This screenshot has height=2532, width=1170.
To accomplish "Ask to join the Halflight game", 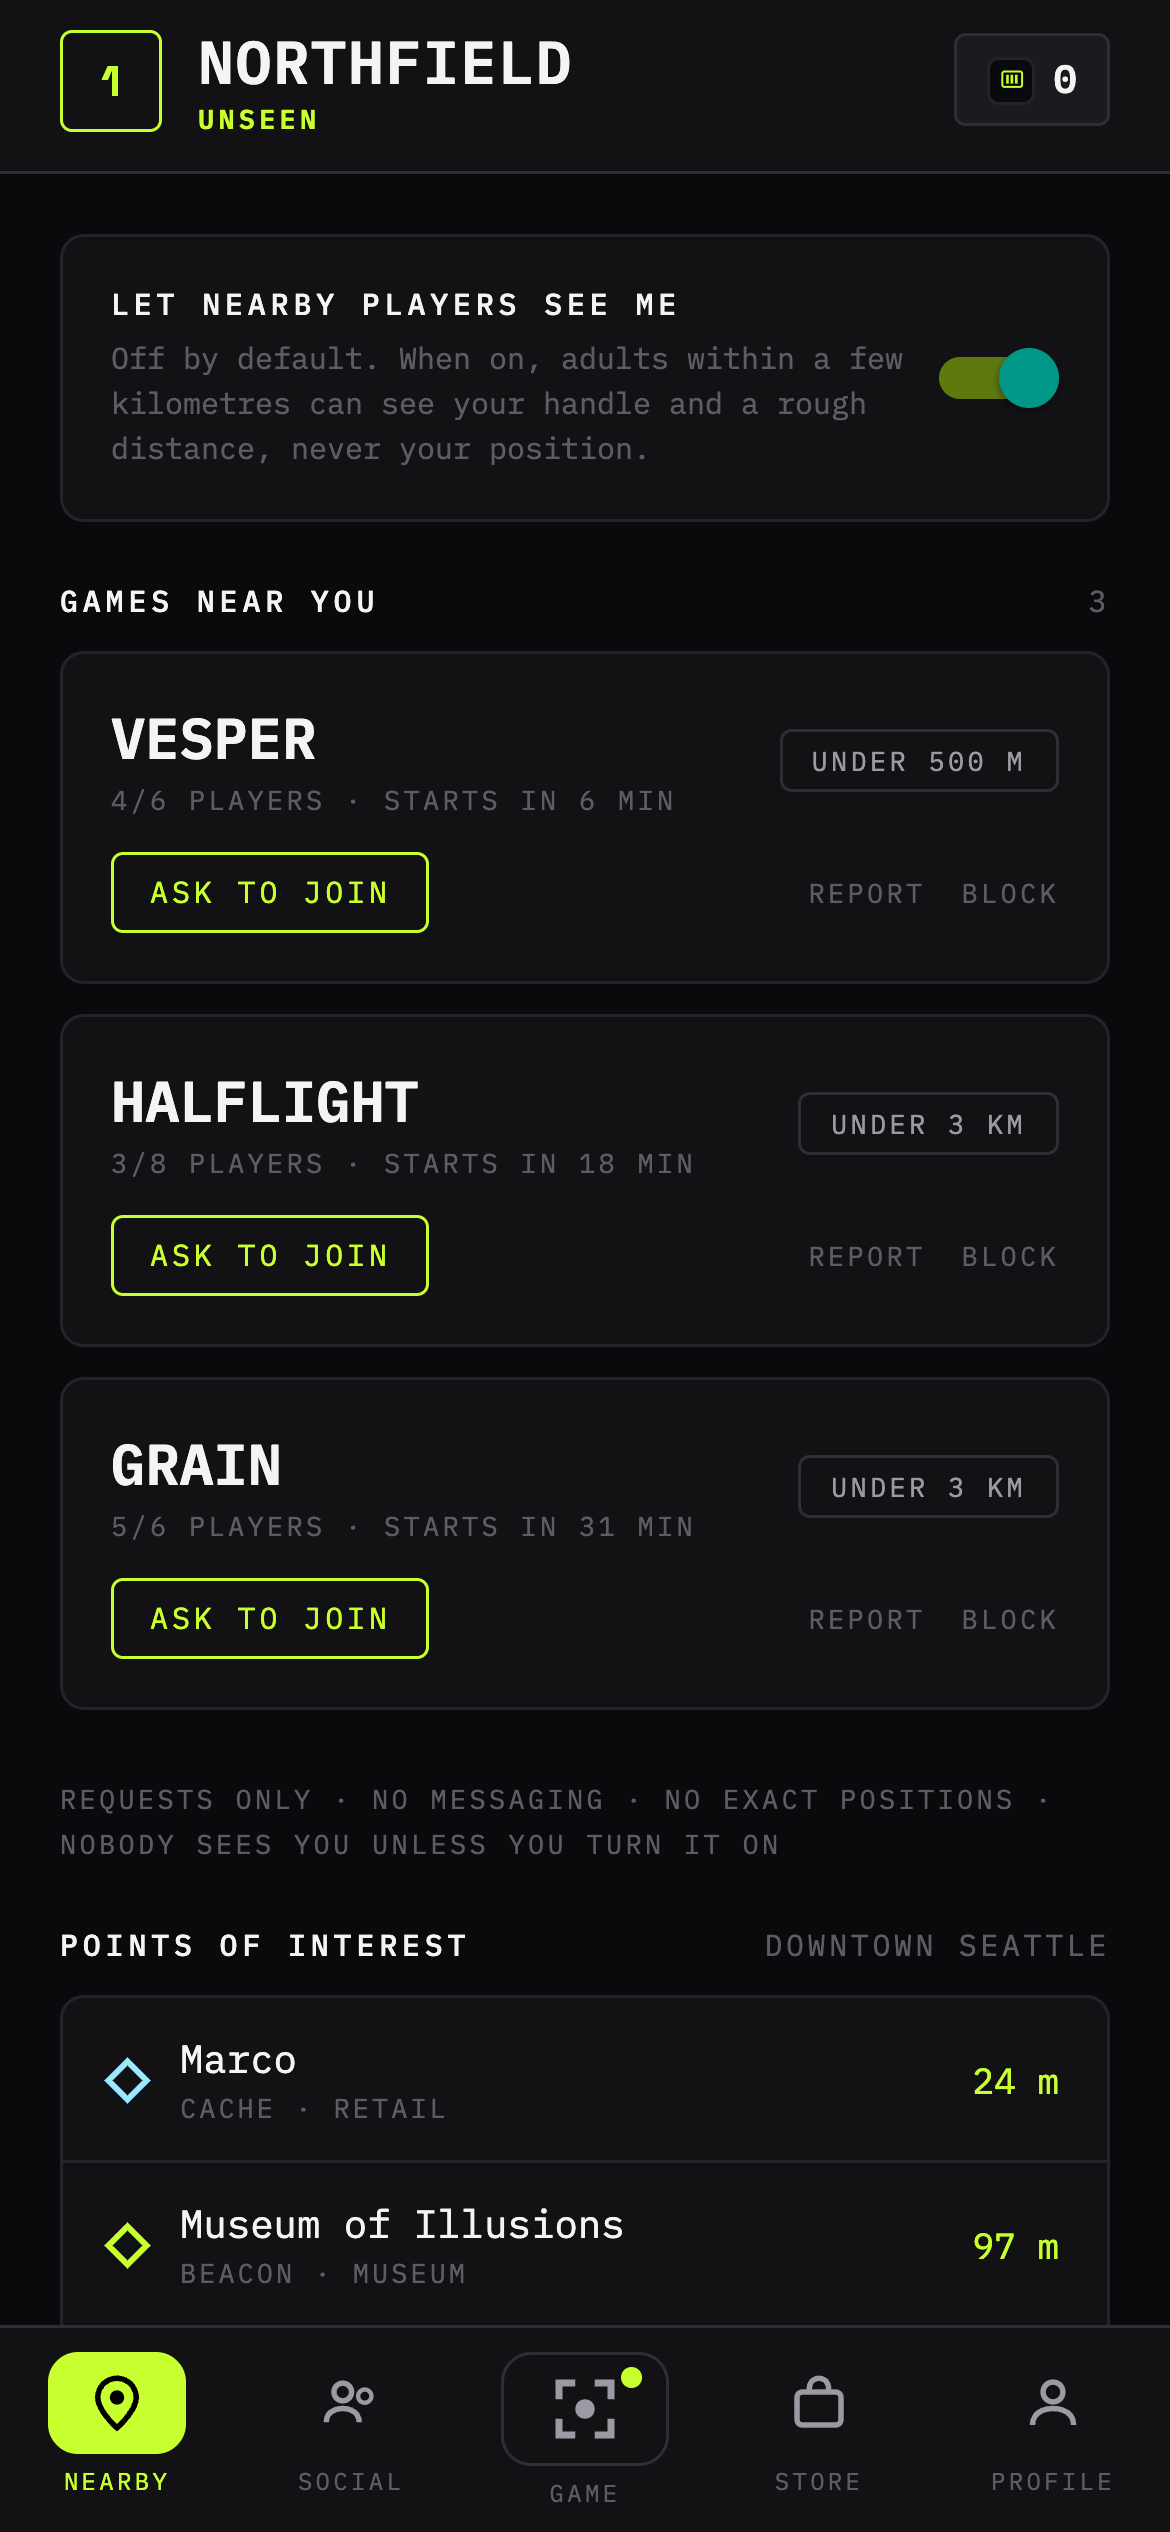I will click(270, 1255).
